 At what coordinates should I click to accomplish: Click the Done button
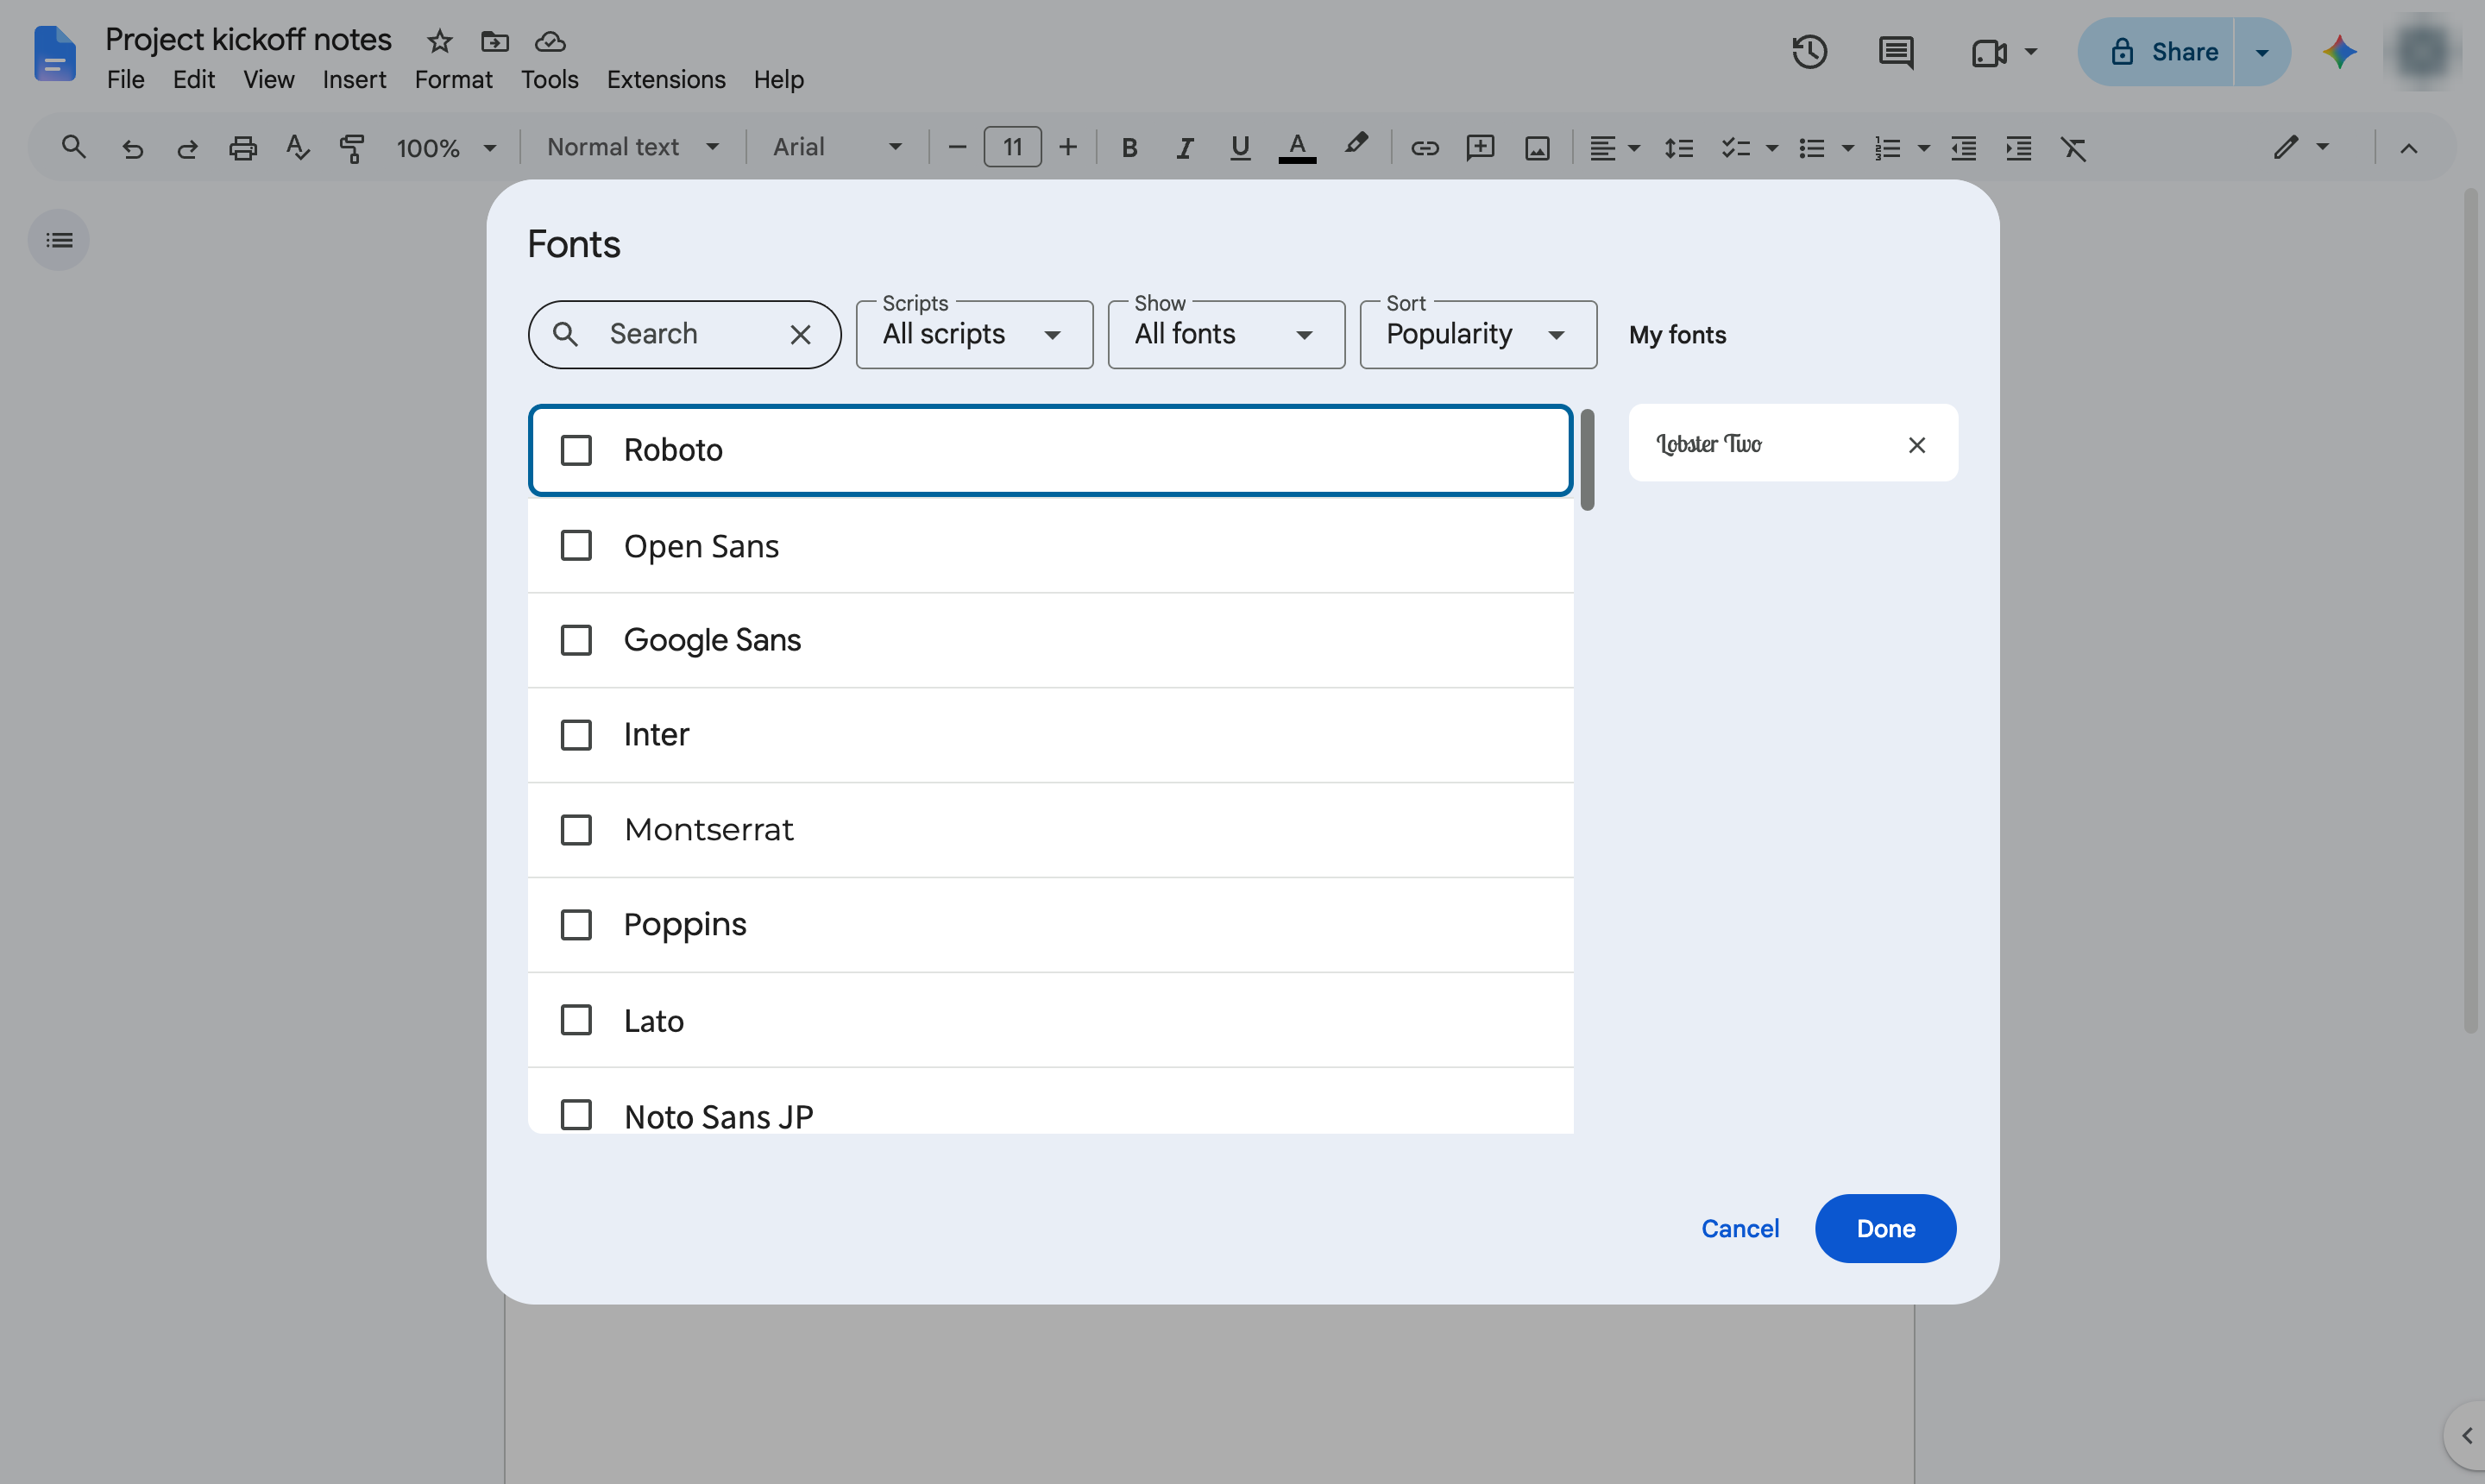pos(1885,1228)
